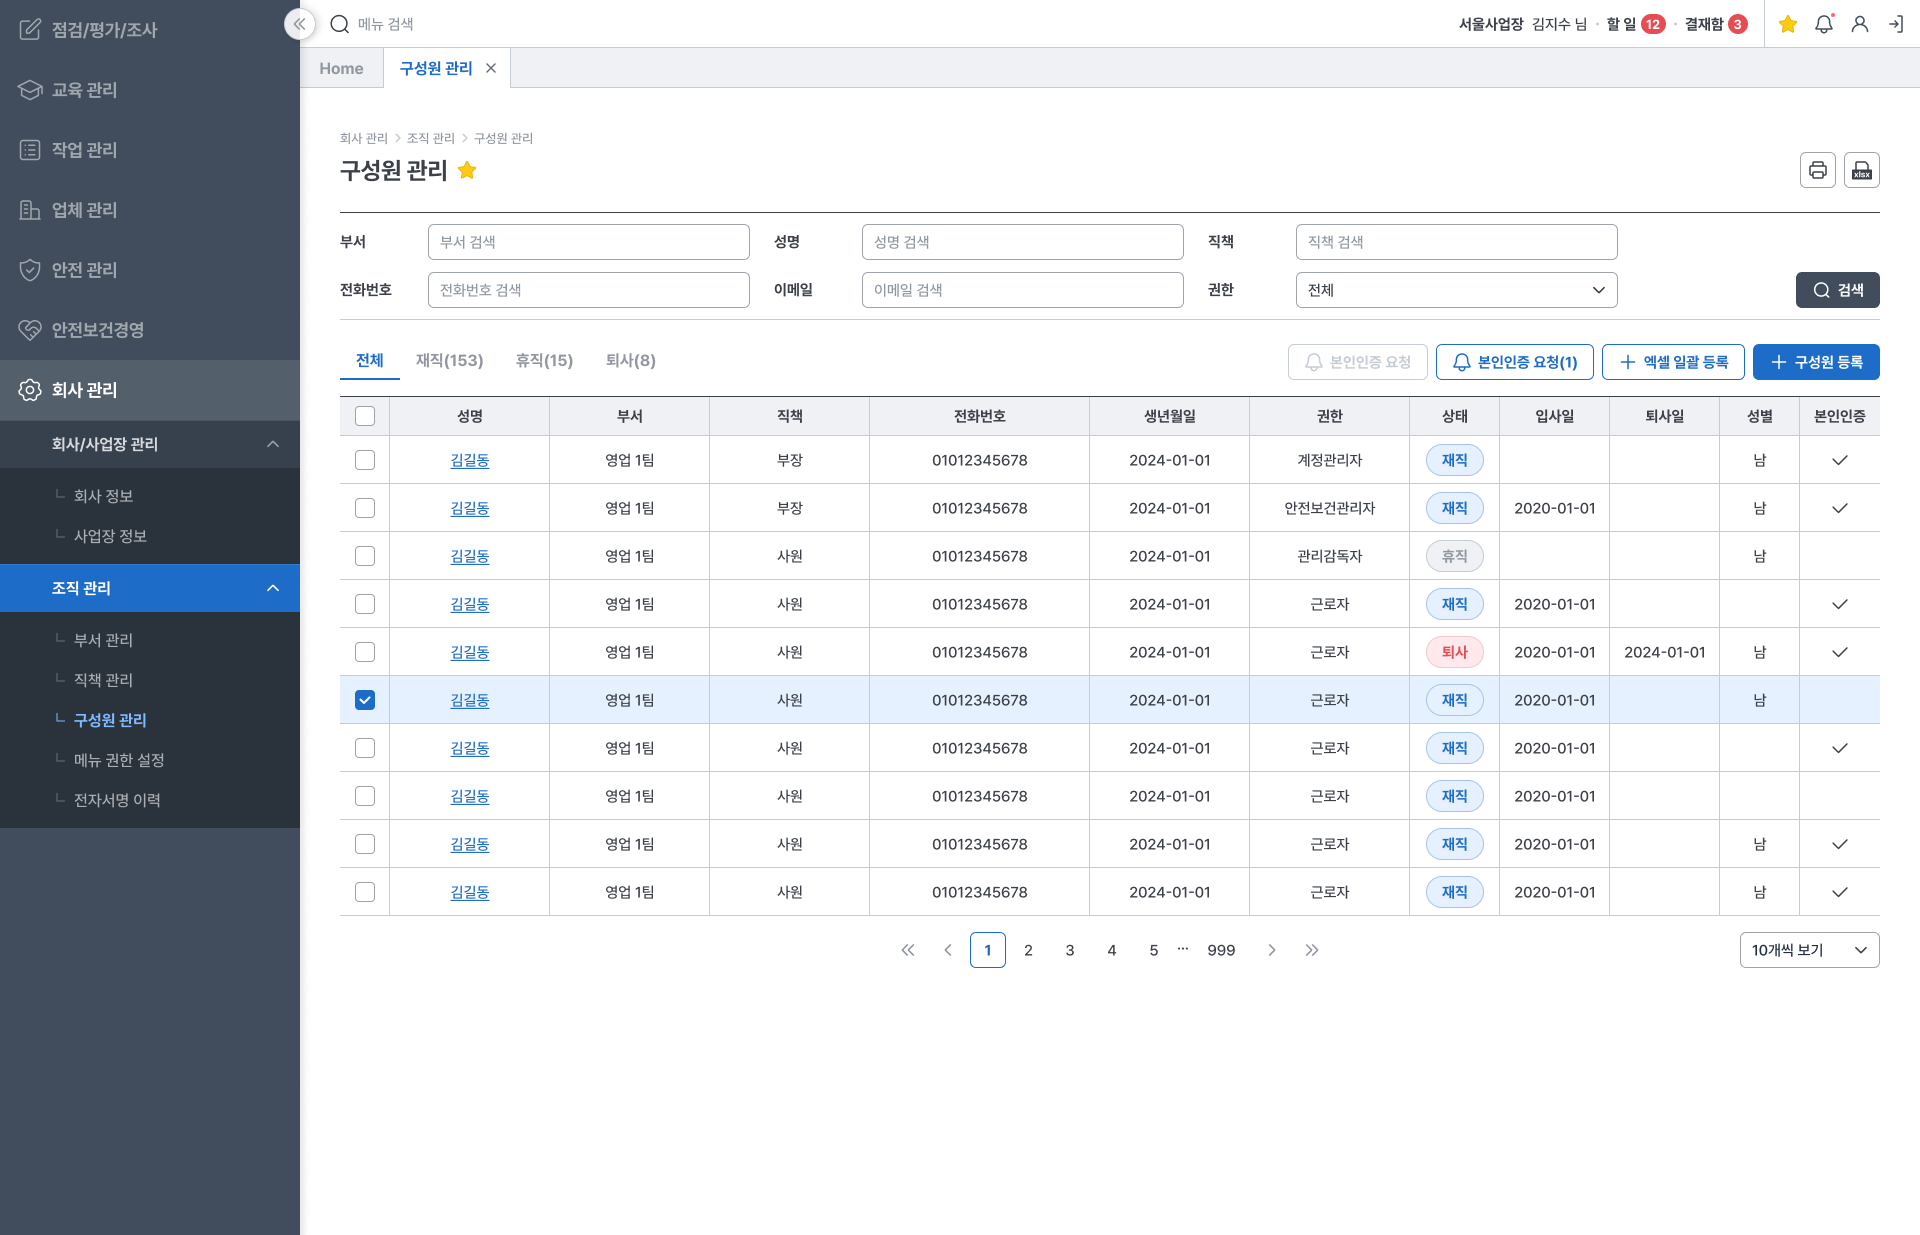Image resolution: width=1920 pixels, height=1235 pixels.
Task: Collapse sidebar with double-chevron icon
Action: 299,24
